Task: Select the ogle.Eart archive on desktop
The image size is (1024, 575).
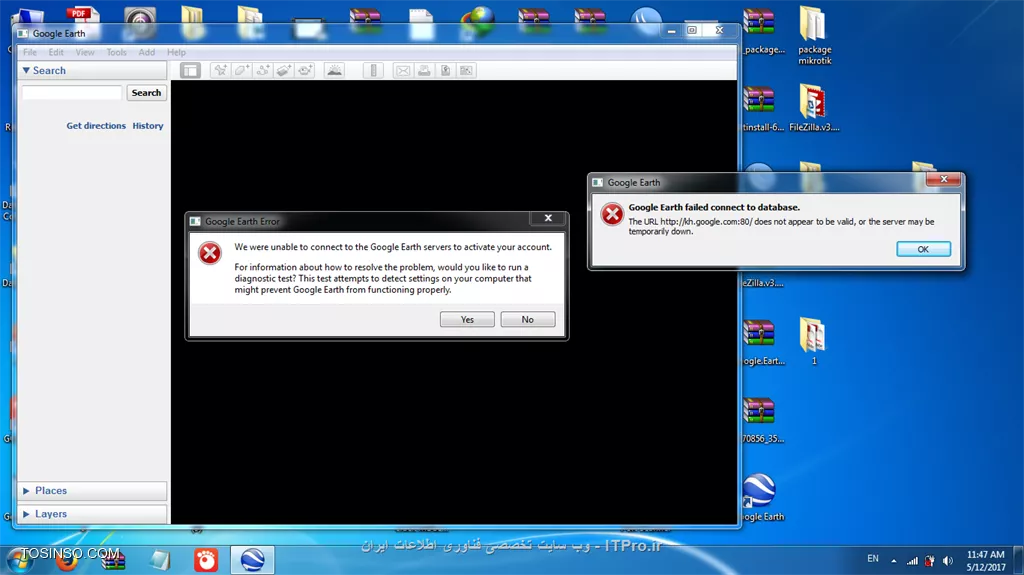Action: (x=761, y=342)
